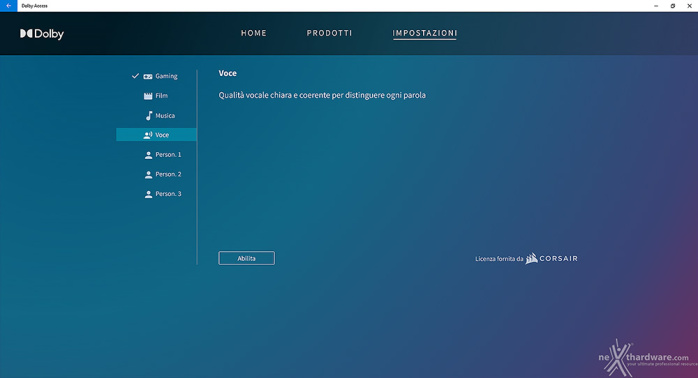Switch to the PRODOTTI tab
This screenshot has width=698, height=378.
(x=329, y=33)
